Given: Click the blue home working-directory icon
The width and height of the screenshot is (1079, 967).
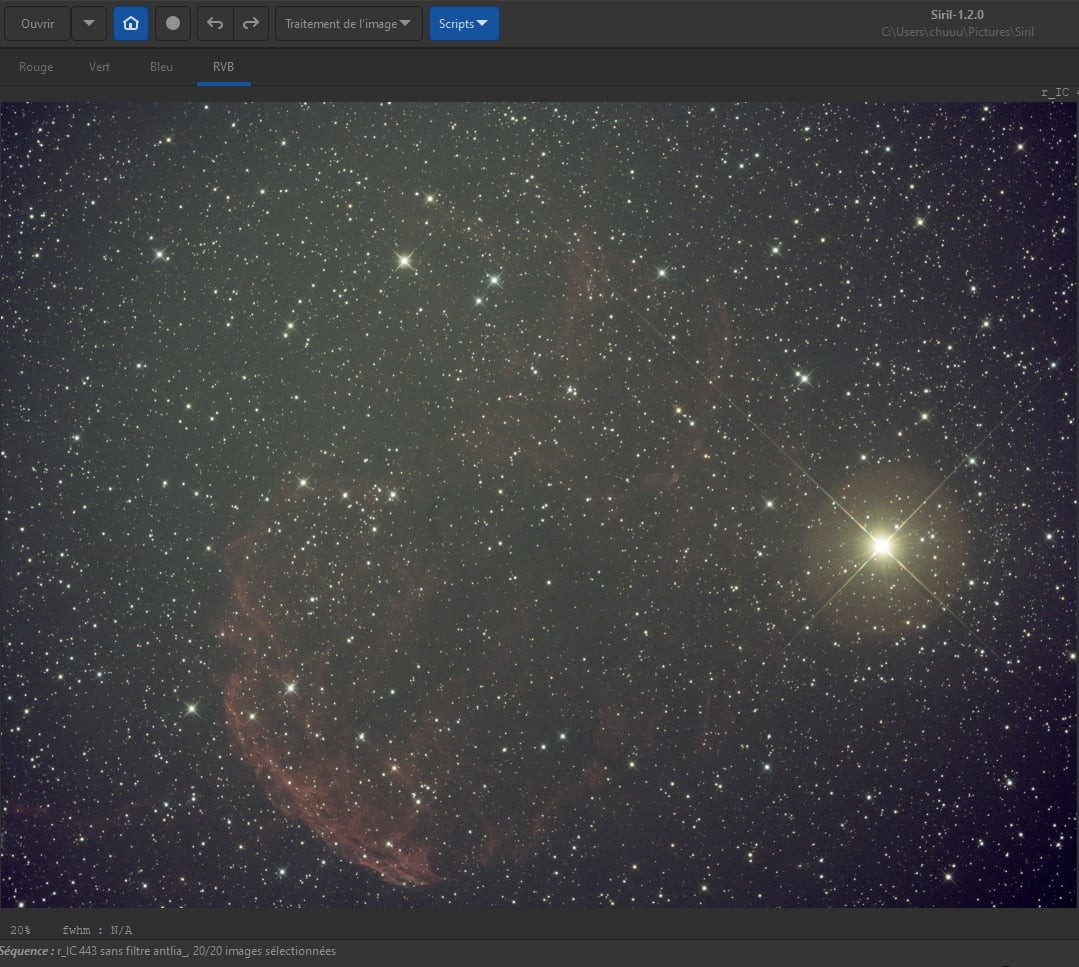Looking at the screenshot, I should [x=131, y=23].
